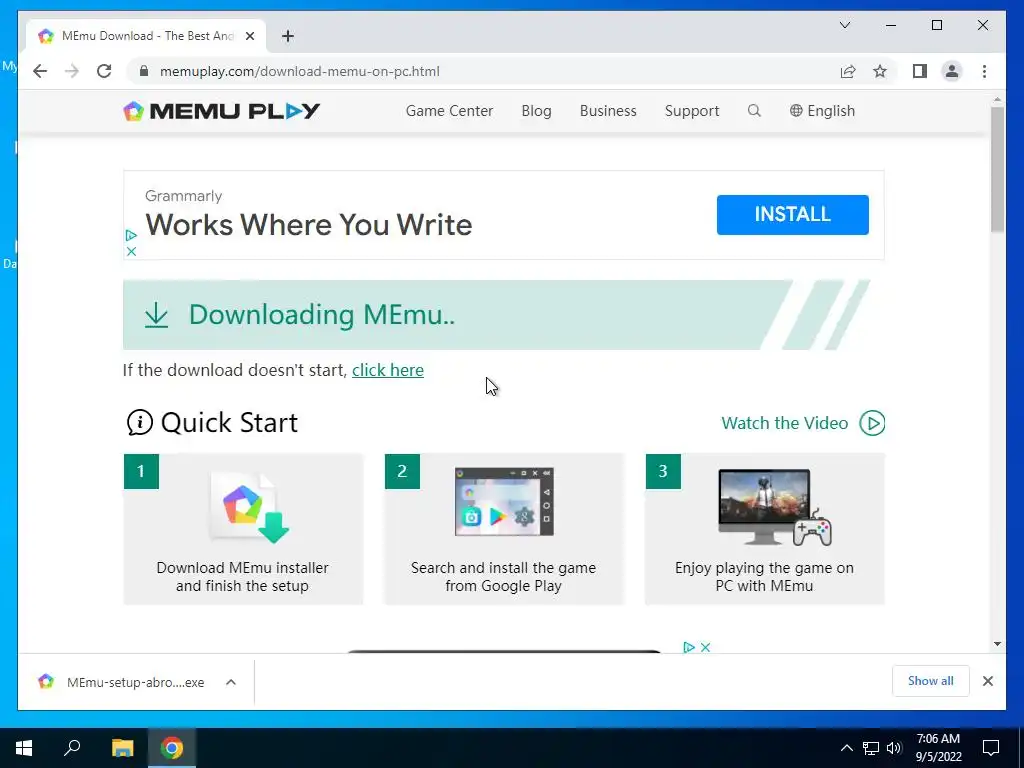Click the Quick Start info icon
This screenshot has height=768, width=1024.
click(140, 423)
